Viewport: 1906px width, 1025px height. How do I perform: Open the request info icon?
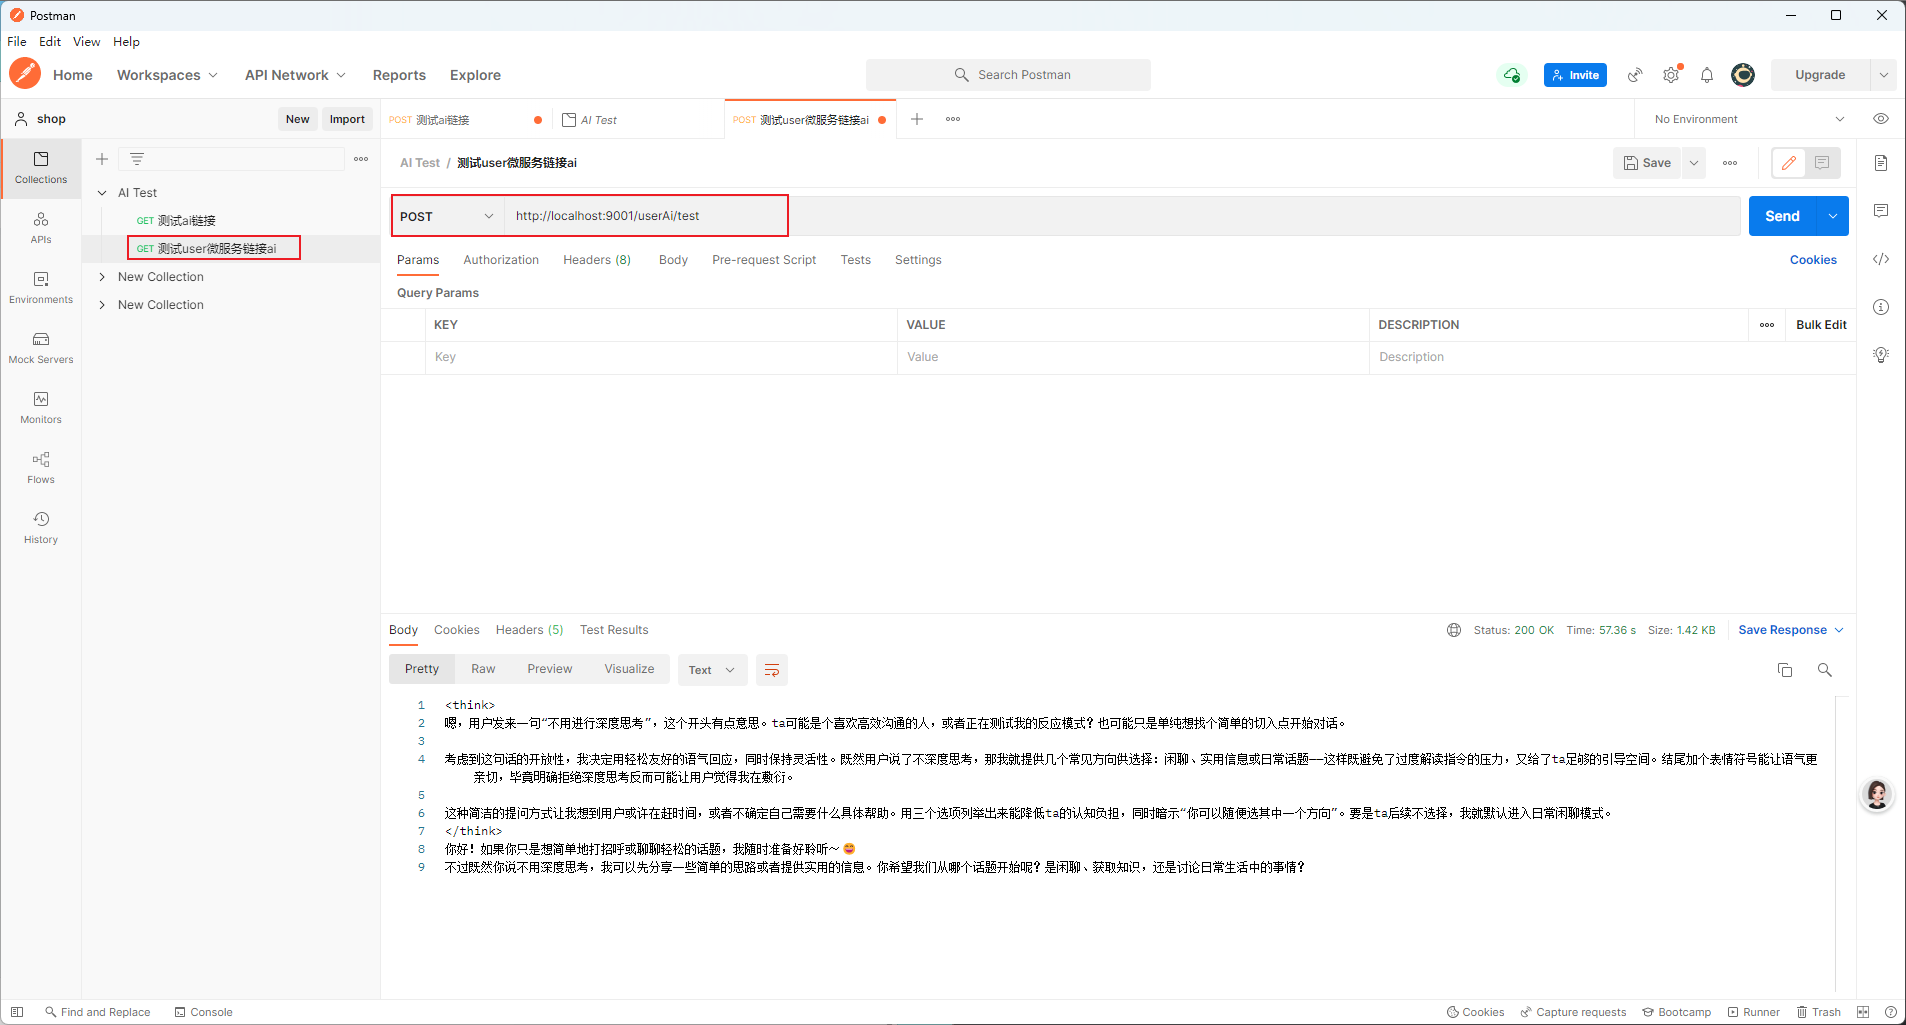click(1881, 307)
